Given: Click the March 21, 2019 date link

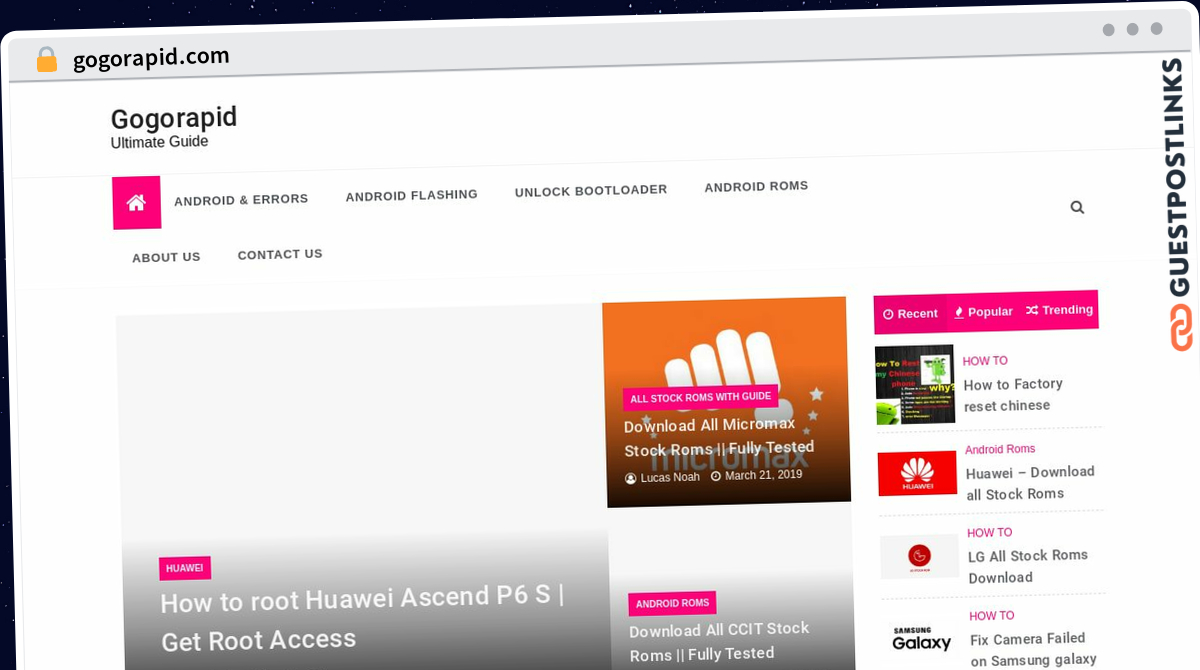Looking at the screenshot, I should coord(764,475).
